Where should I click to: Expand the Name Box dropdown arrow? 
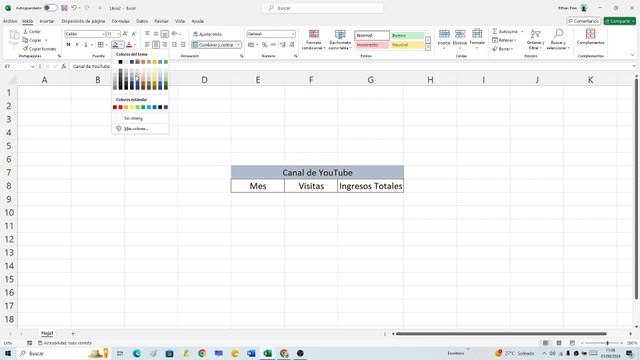click(33, 66)
